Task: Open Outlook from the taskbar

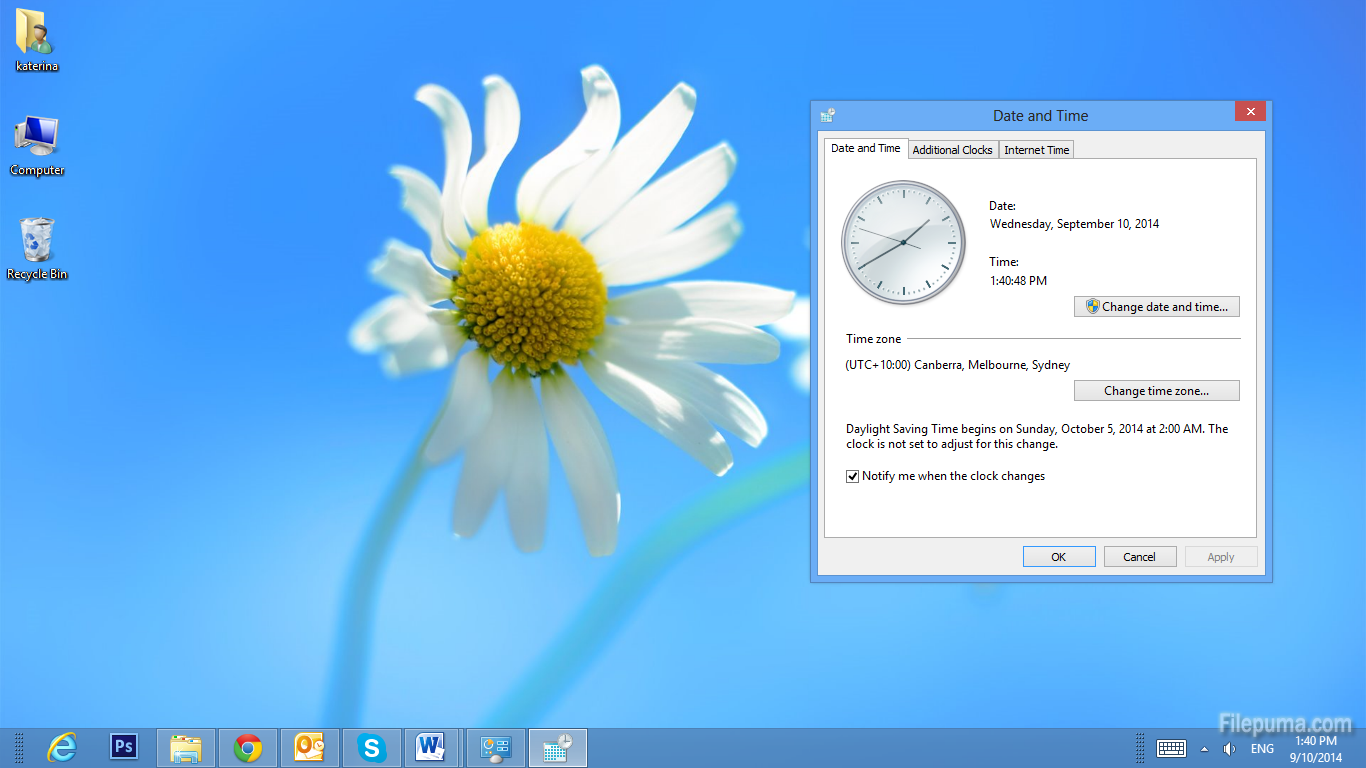Action: 310,747
